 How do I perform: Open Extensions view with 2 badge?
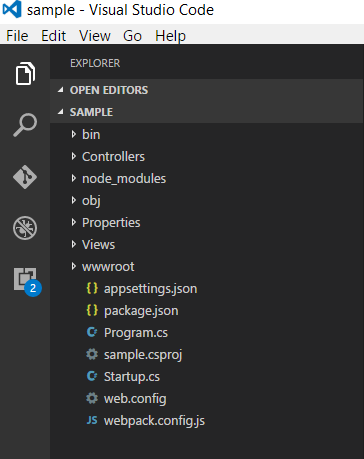coord(27,281)
